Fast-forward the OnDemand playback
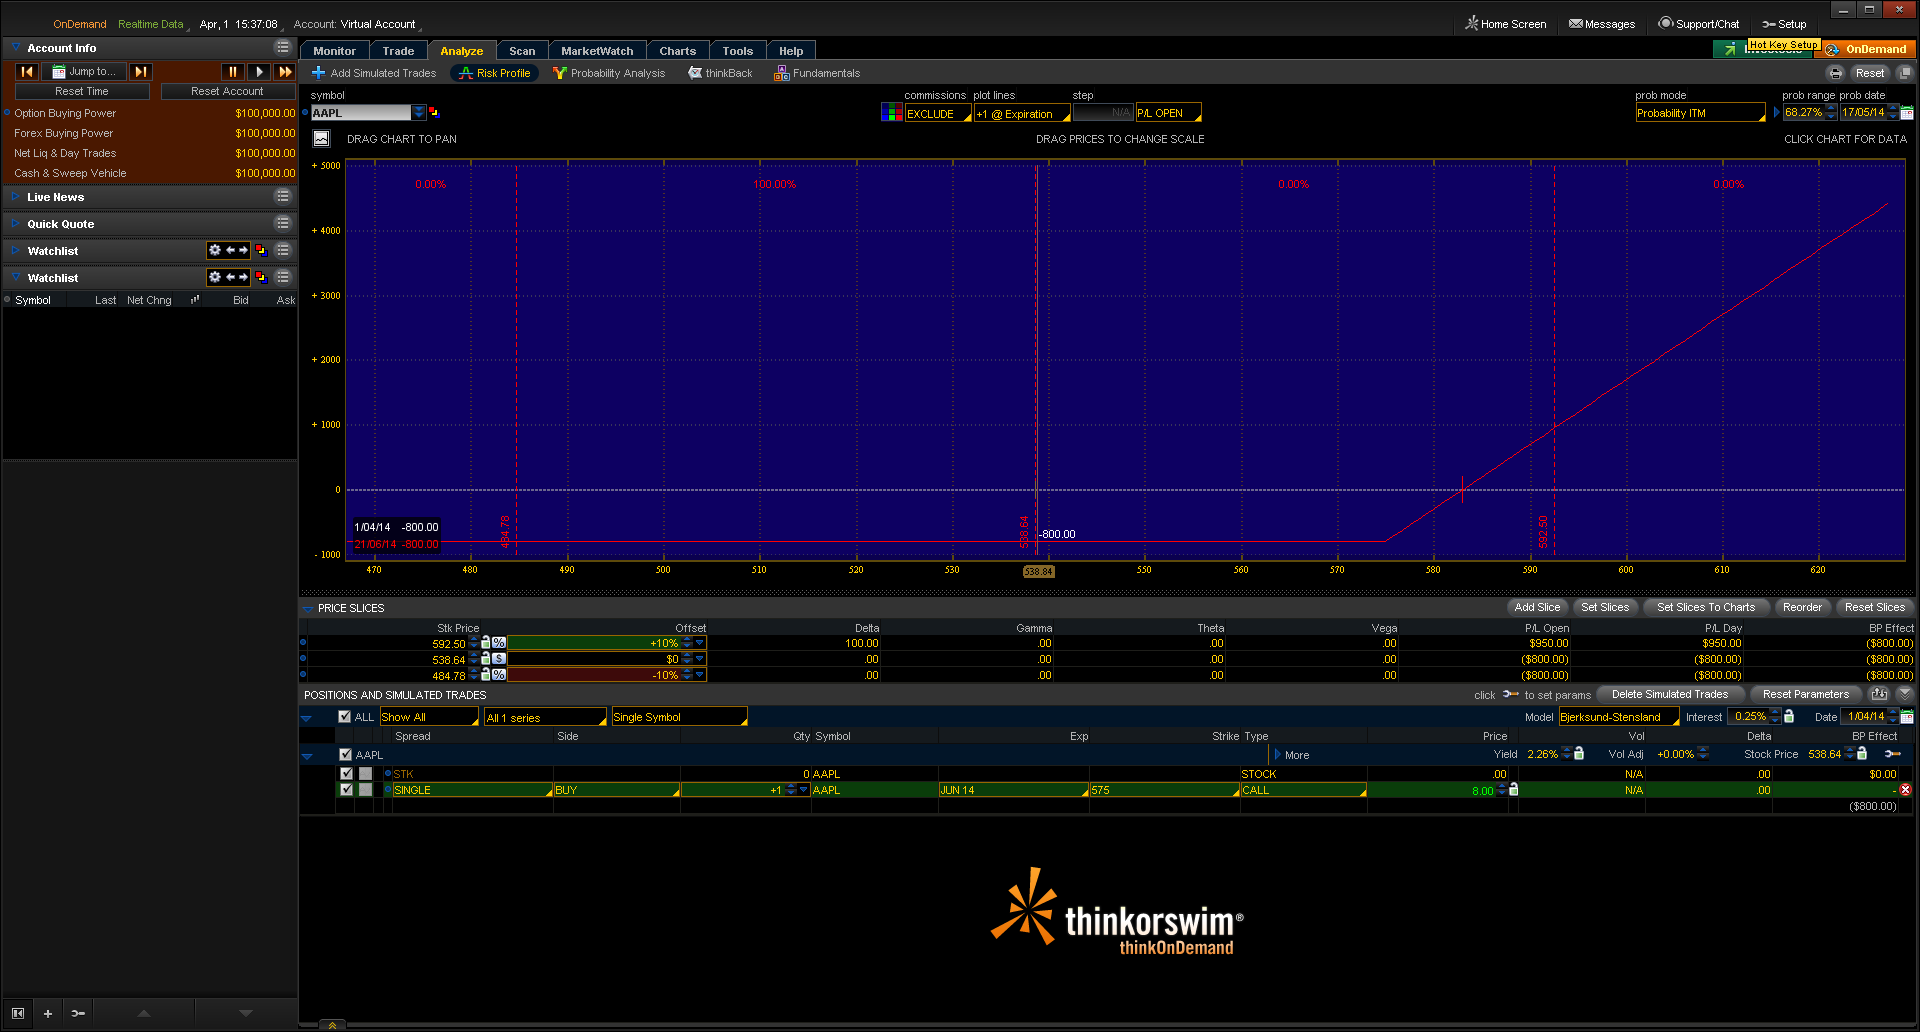Viewport: 1920px width, 1032px height. pos(285,72)
